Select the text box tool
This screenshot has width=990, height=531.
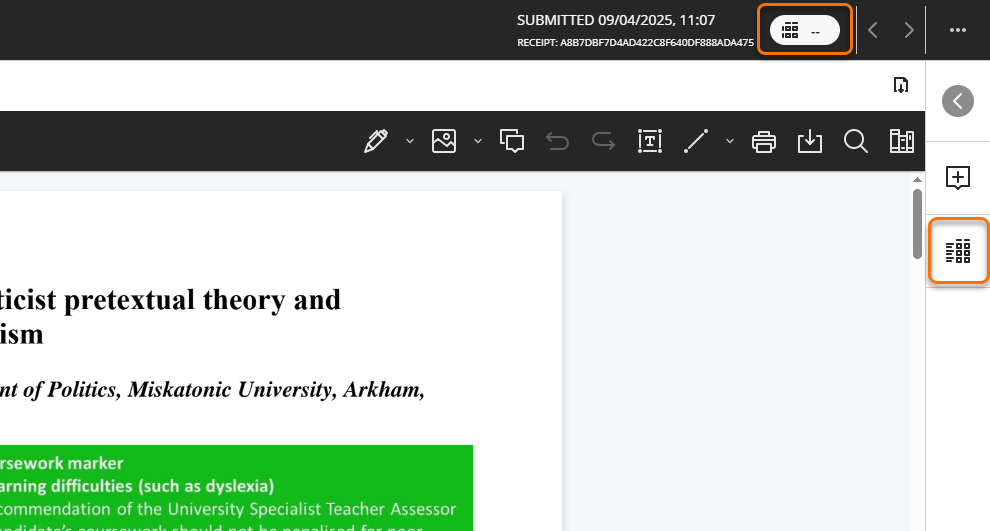[x=650, y=142]
